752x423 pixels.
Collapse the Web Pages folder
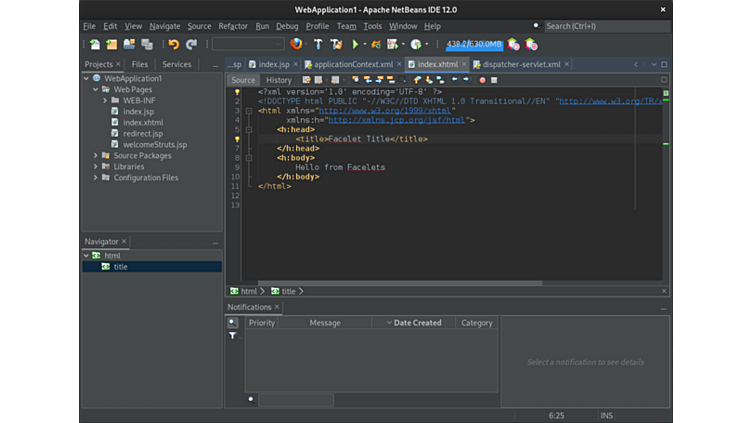tap(95, 89)
